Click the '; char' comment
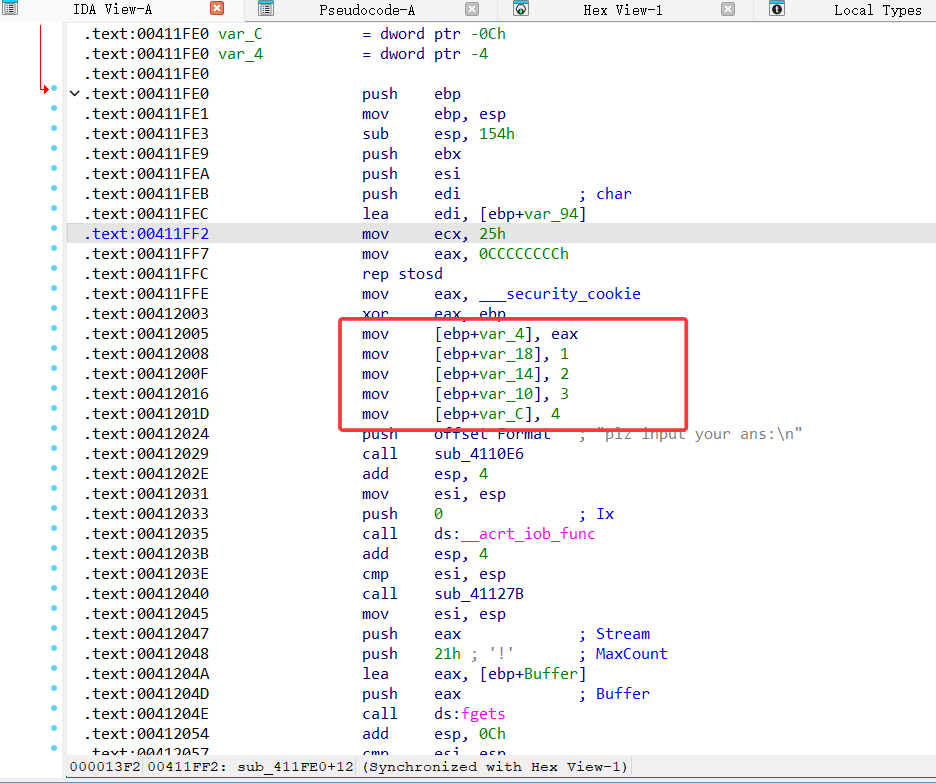Image resolution: width=936 pixels, height=783 pixels. pos(605,194)
